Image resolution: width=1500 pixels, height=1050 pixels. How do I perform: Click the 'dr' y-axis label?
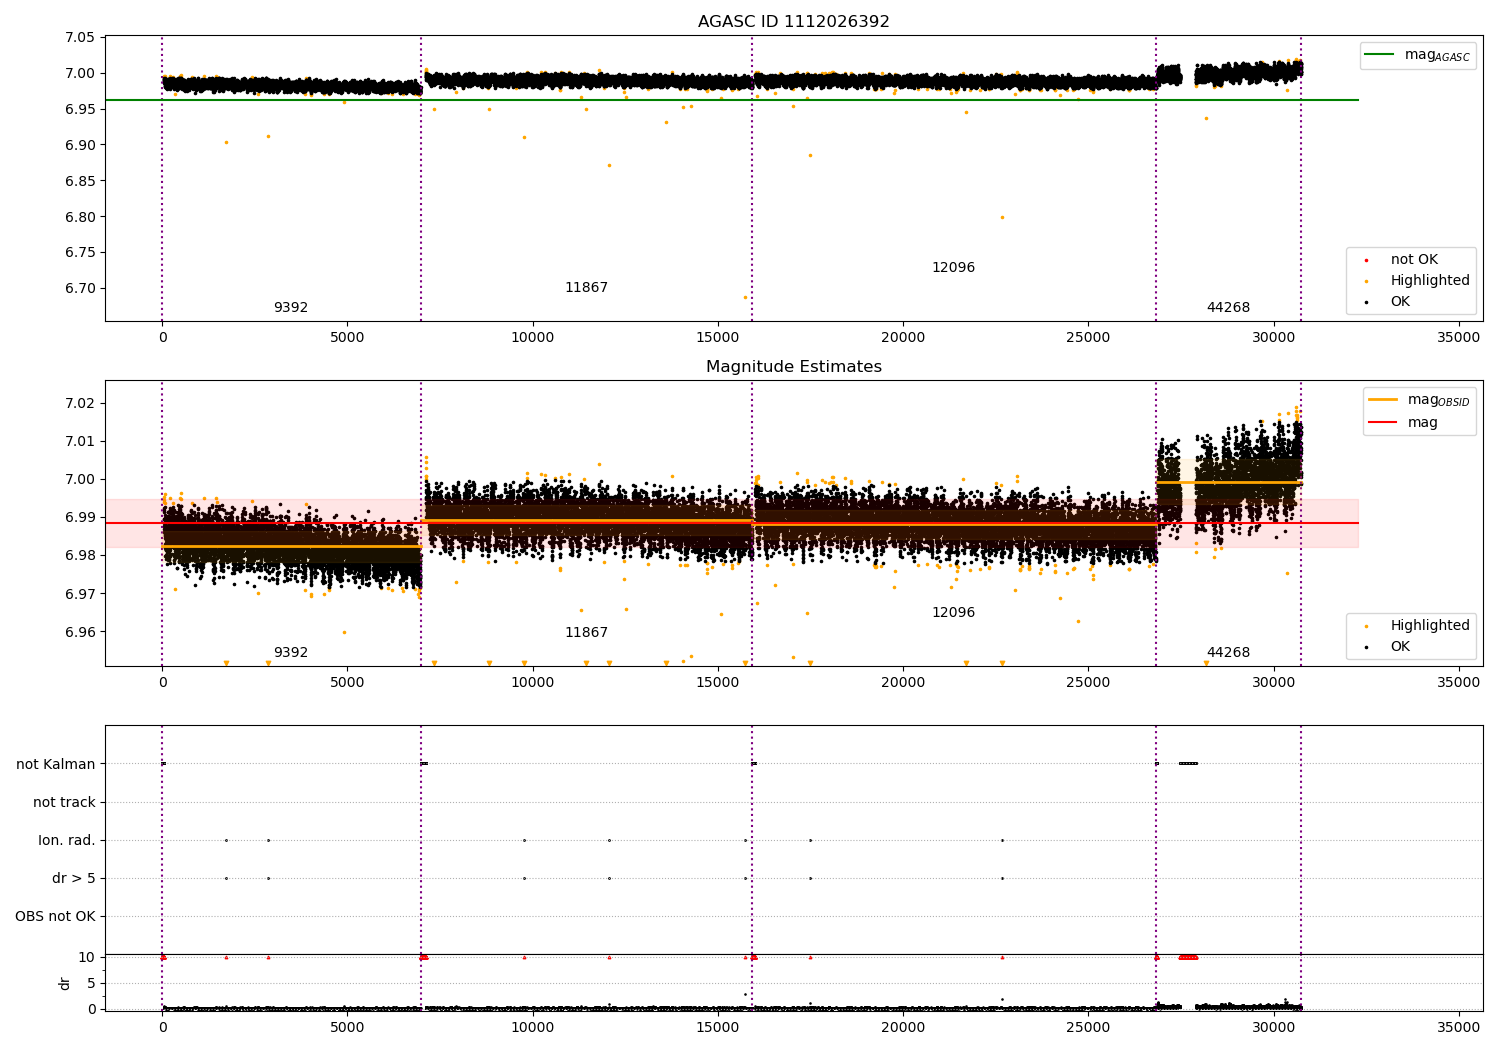(x=65, y=984)
